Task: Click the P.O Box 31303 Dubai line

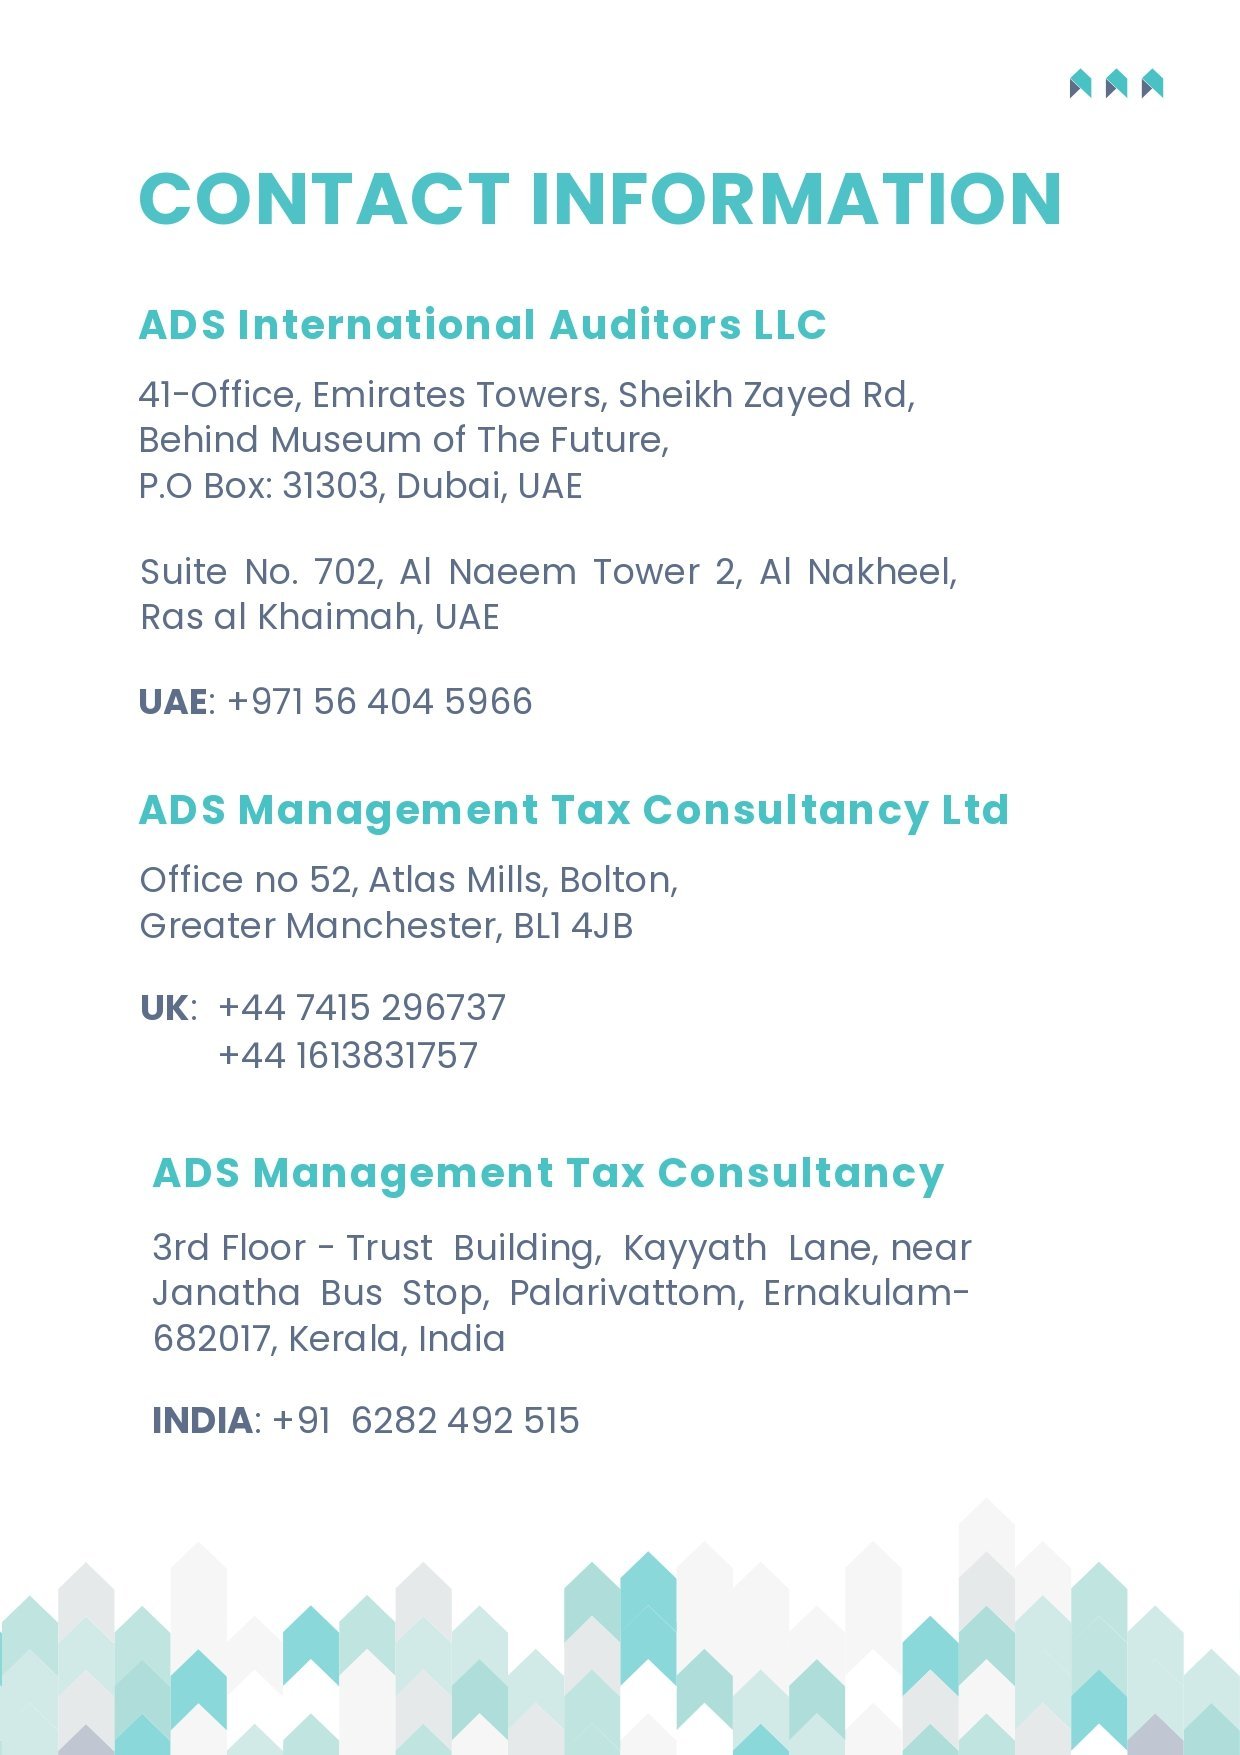Action: point(360,486)
